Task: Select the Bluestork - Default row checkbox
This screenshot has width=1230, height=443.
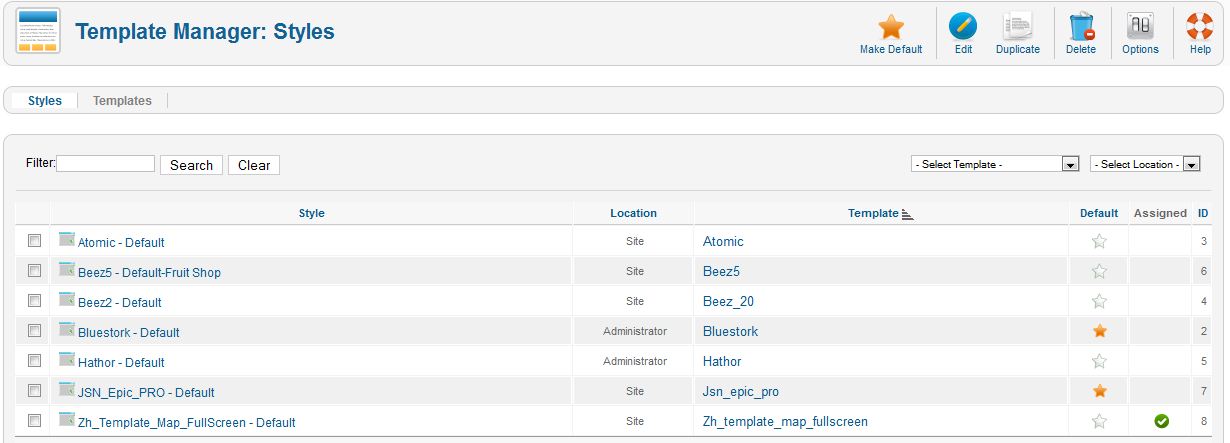Action: (x=34, y=331)
